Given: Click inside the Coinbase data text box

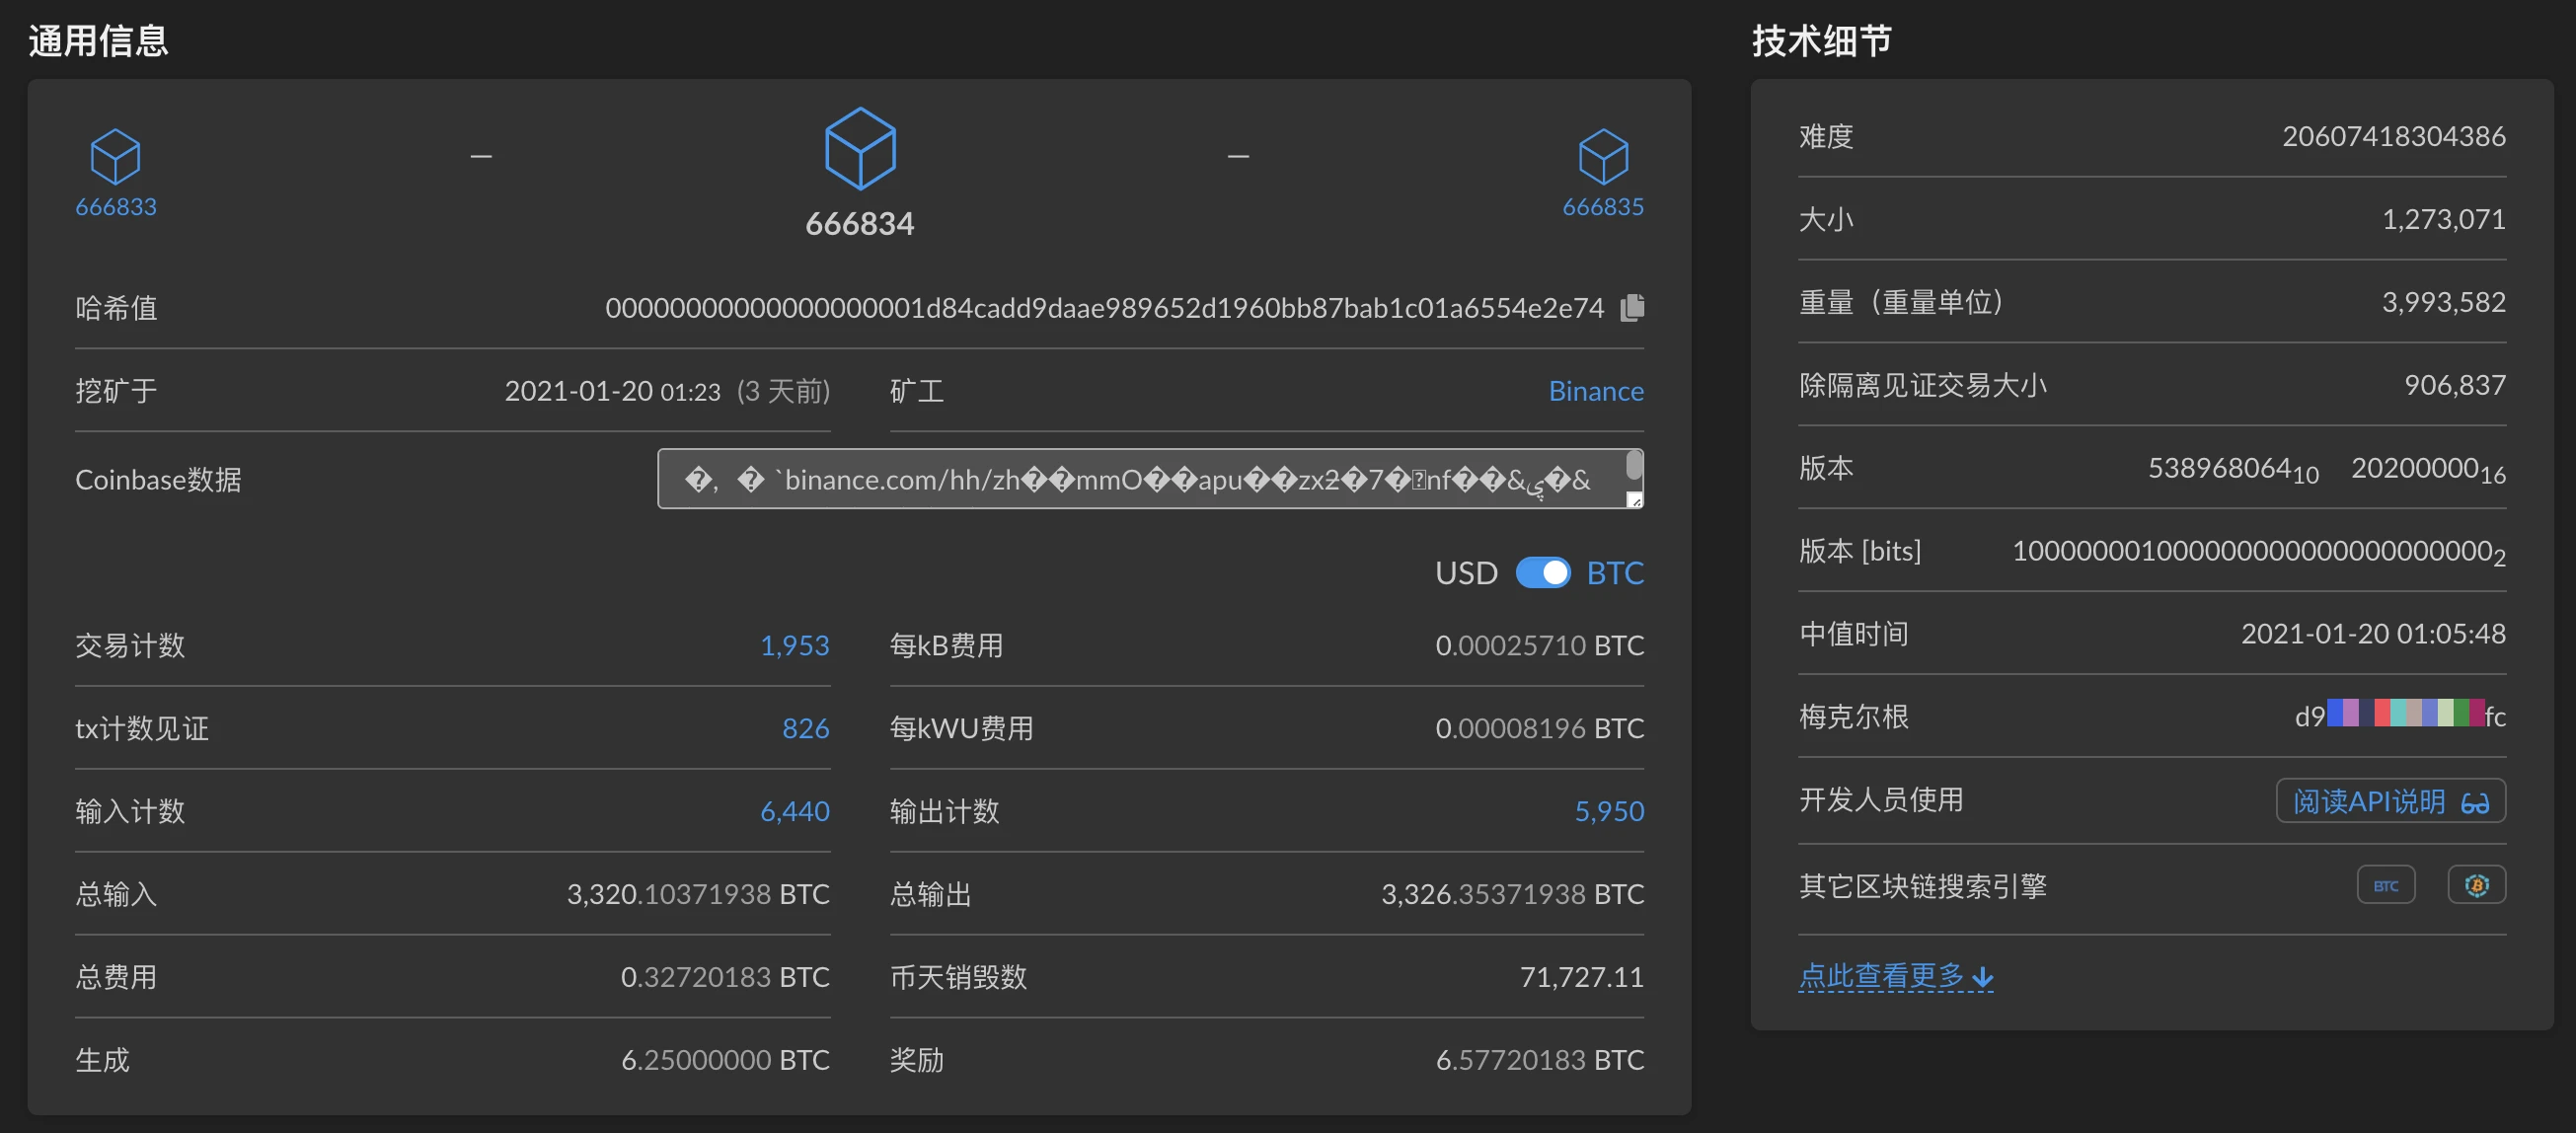Looking at the screenshot, I should (x=1150, y=479).
